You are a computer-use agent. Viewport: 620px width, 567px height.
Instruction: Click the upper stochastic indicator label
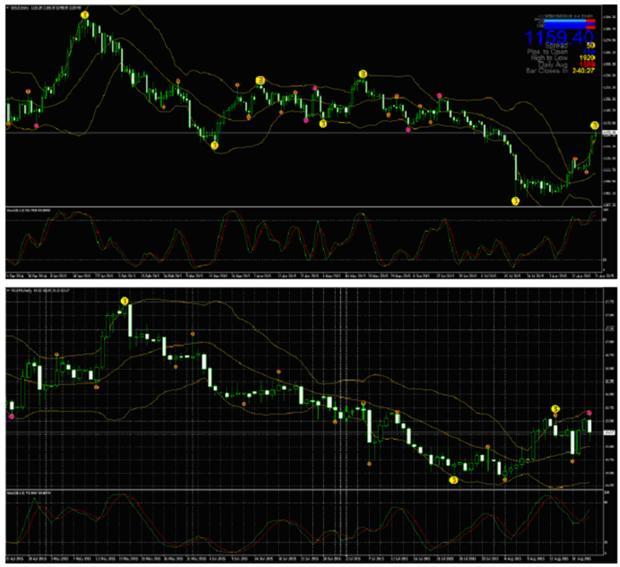click(28, 211)
